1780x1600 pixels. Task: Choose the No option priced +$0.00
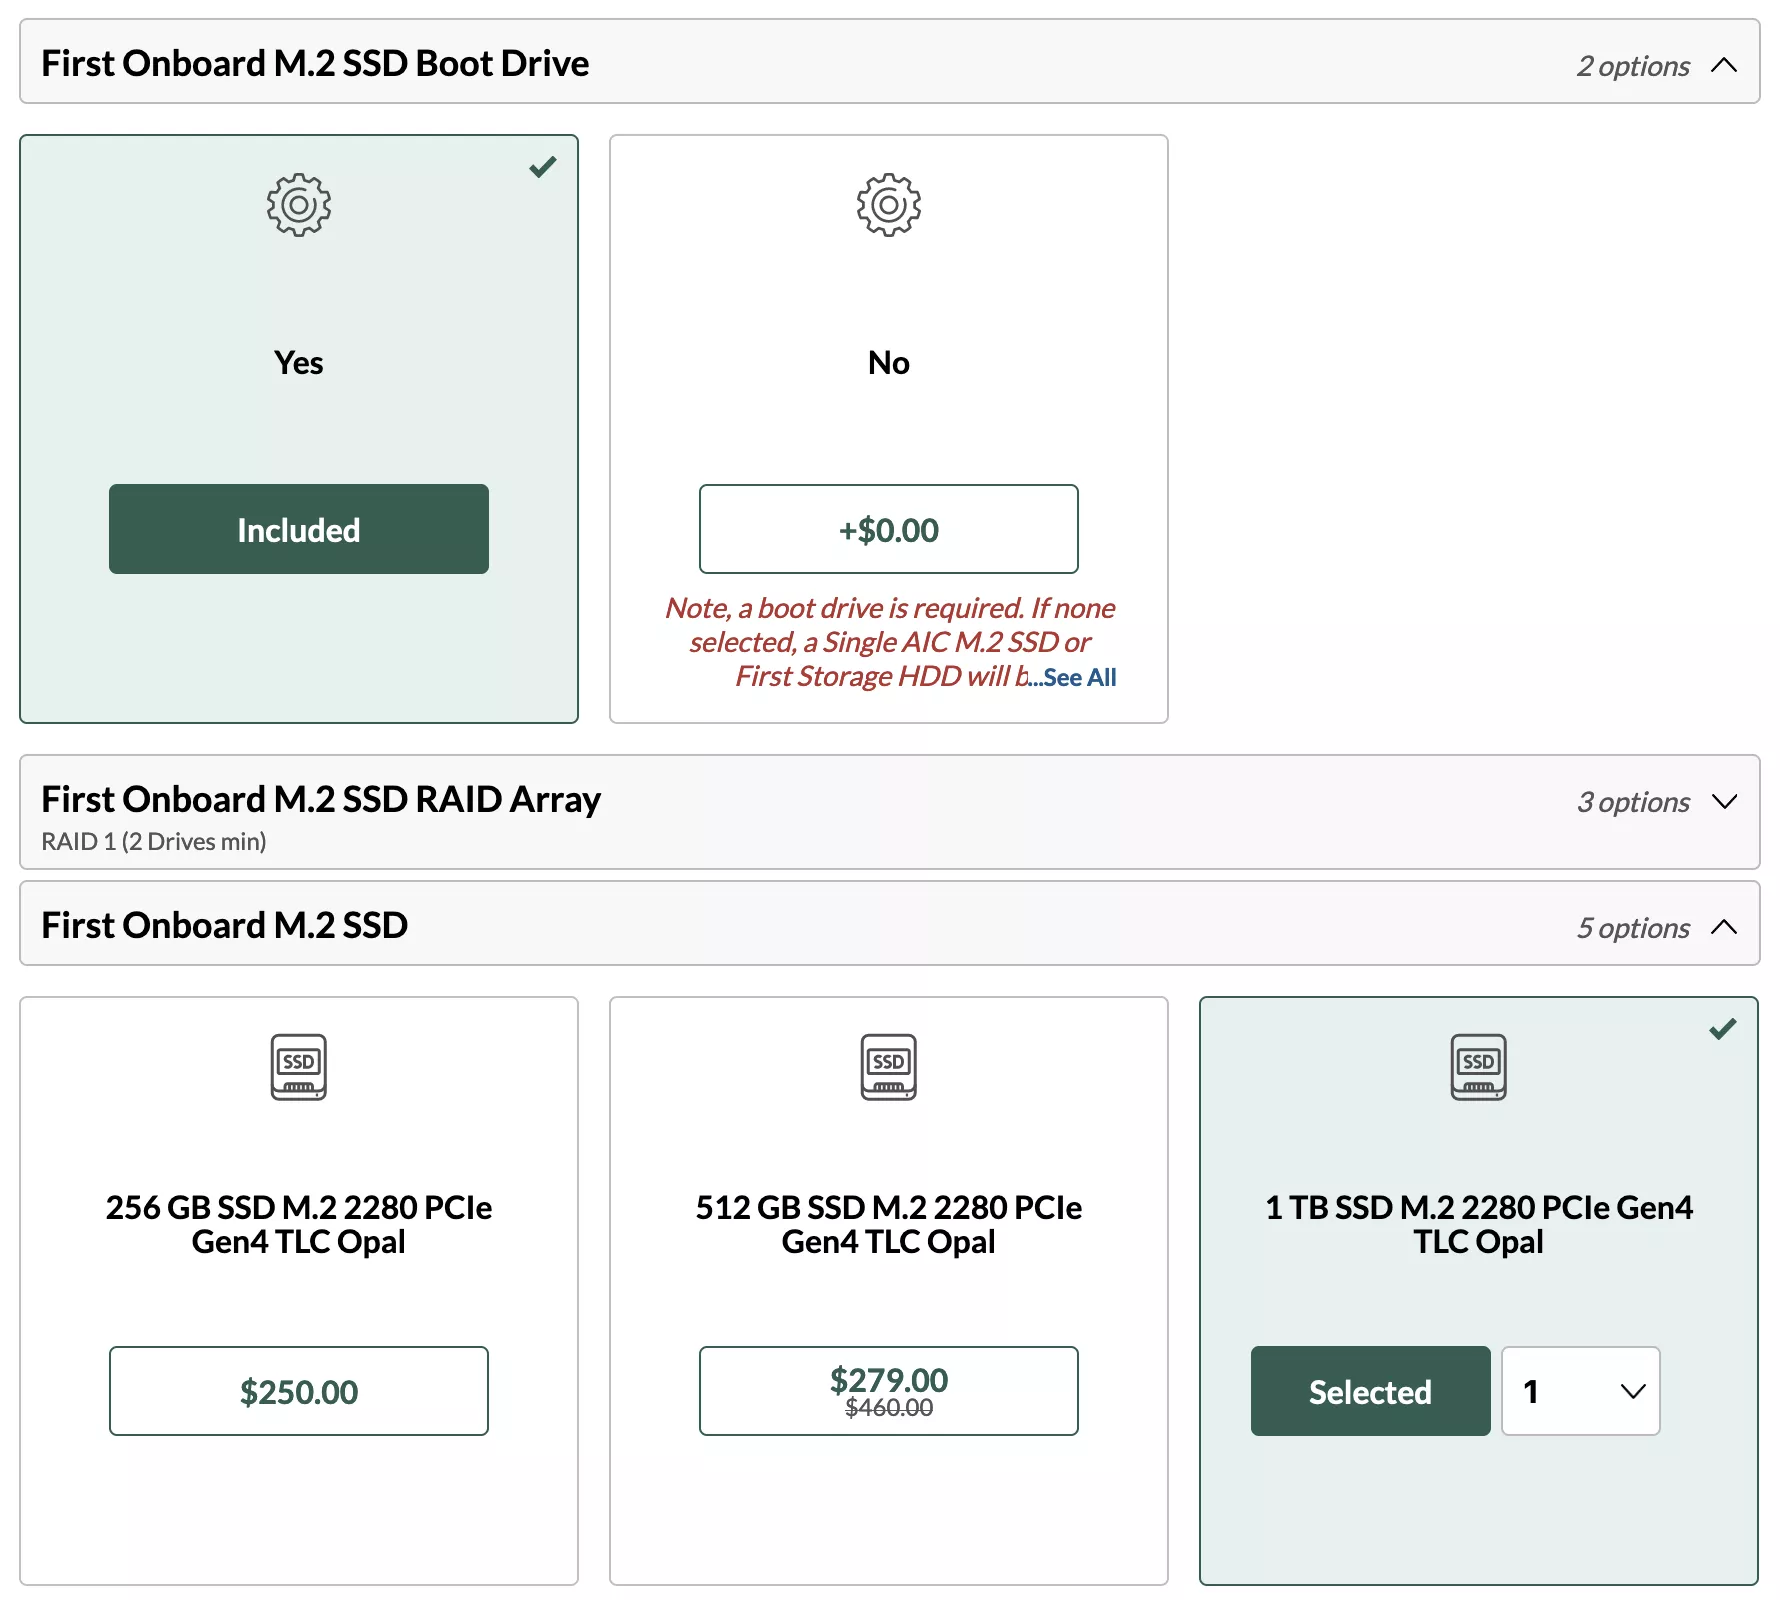(x=889, y=529)
